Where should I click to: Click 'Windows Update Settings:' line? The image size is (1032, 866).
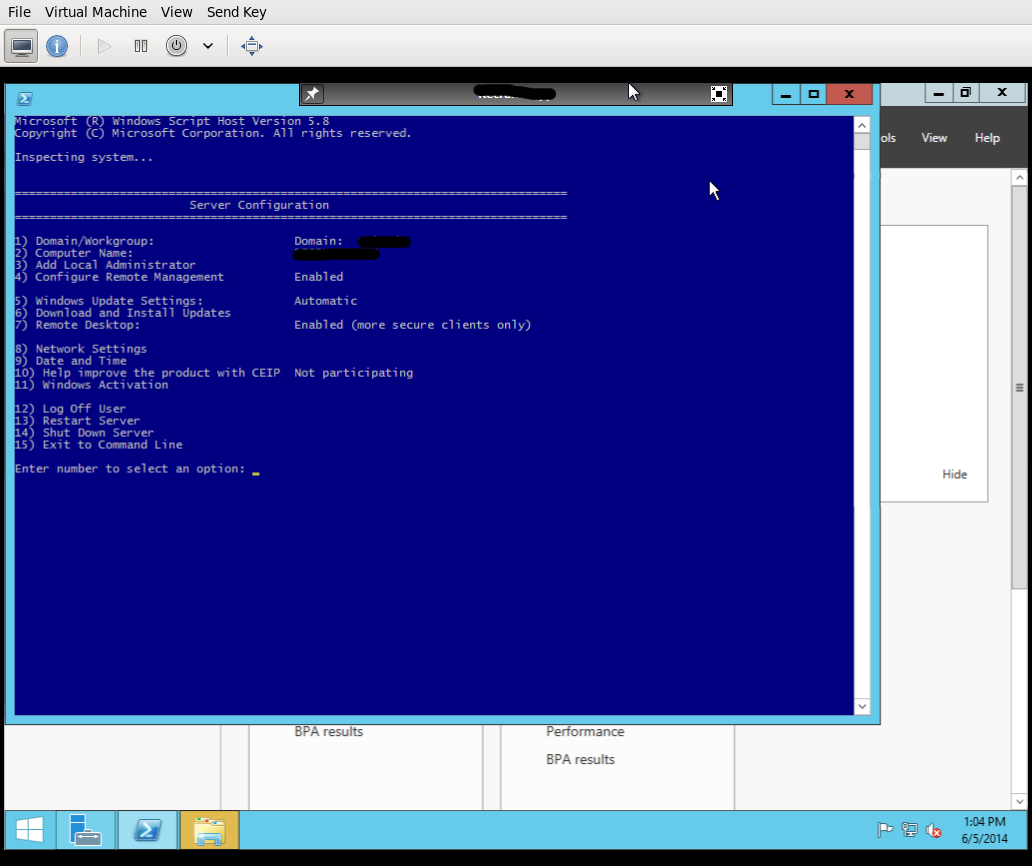tap(109, 301)
